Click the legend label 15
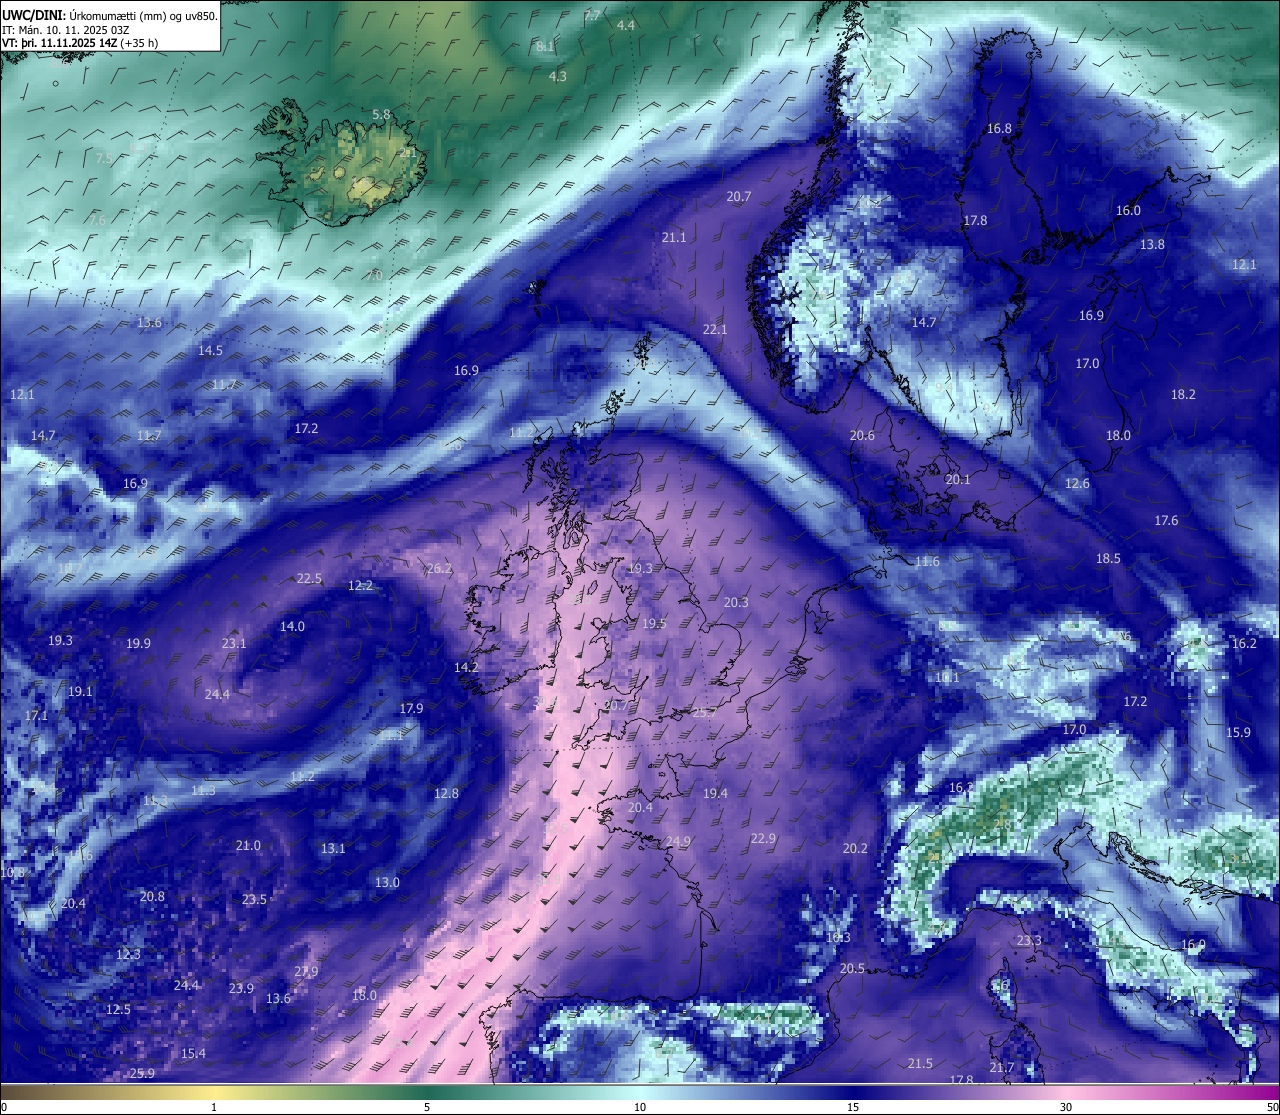The height and width of the screenshot is (1115, 1280). pyautogui.click(x=853, y=1107)
